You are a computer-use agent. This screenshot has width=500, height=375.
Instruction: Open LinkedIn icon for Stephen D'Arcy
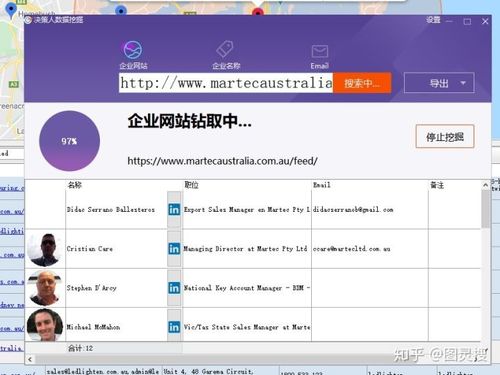(x=174, y=288)
